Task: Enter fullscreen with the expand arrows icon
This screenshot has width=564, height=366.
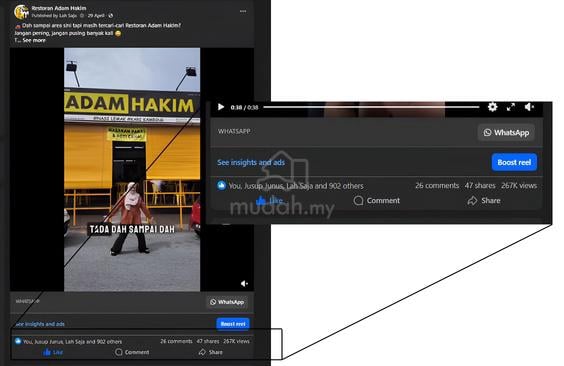Action: pos(510,107)
